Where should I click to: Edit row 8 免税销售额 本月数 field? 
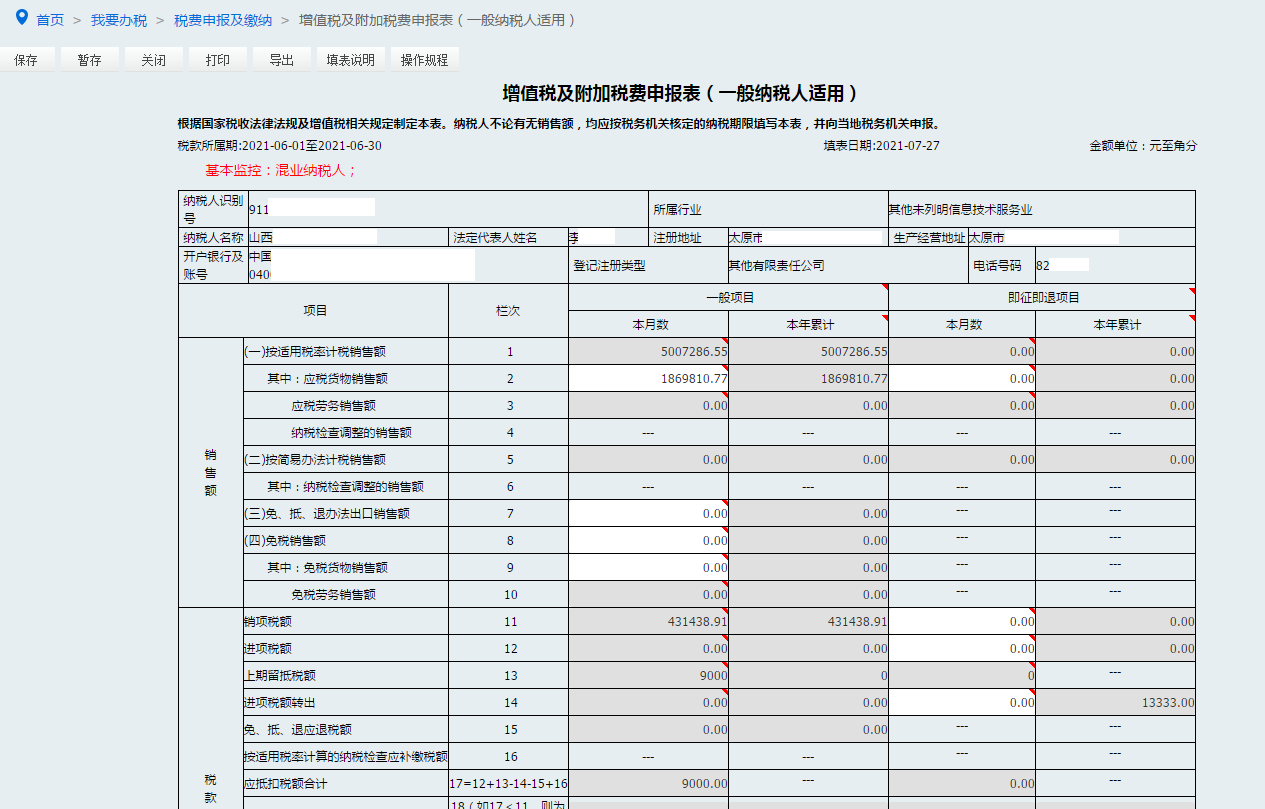pos(648,540)
